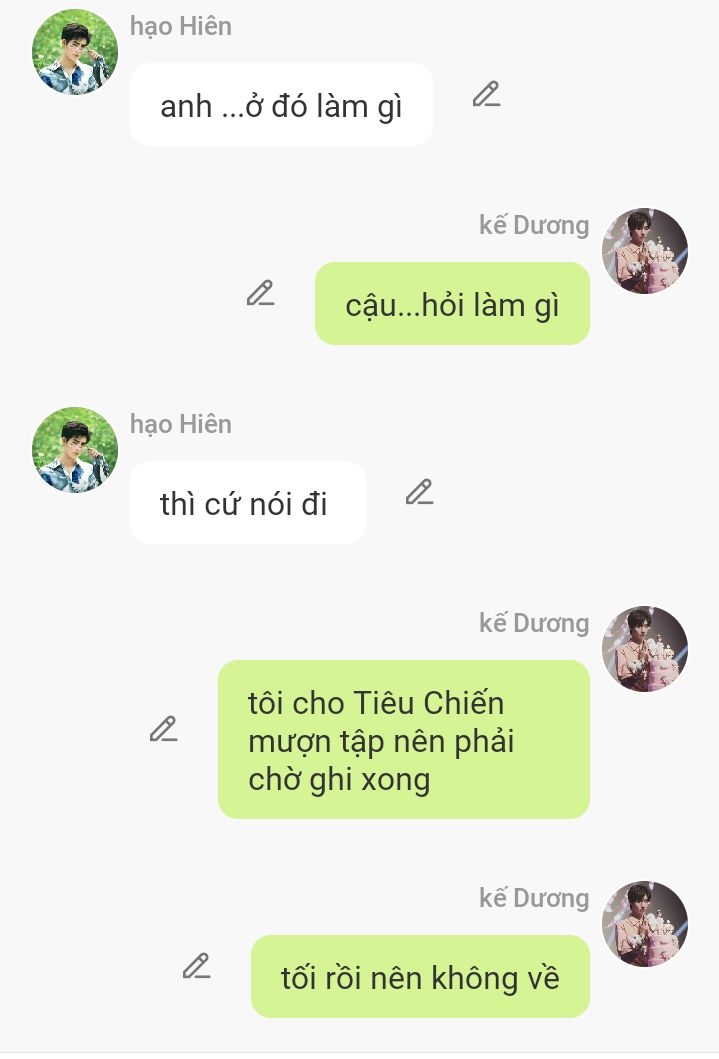
Task: Click kế Dương's avatar beside Tiêu Chiến message
Action: pyautogui.click(x=645, y=649)
